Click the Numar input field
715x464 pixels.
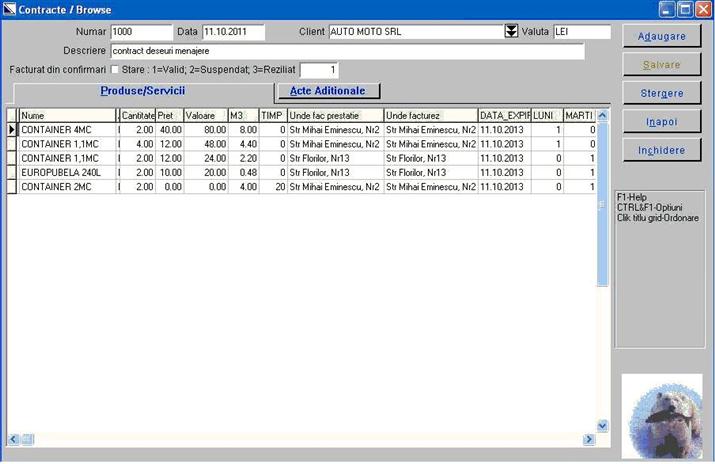click(x=141, y=32)
